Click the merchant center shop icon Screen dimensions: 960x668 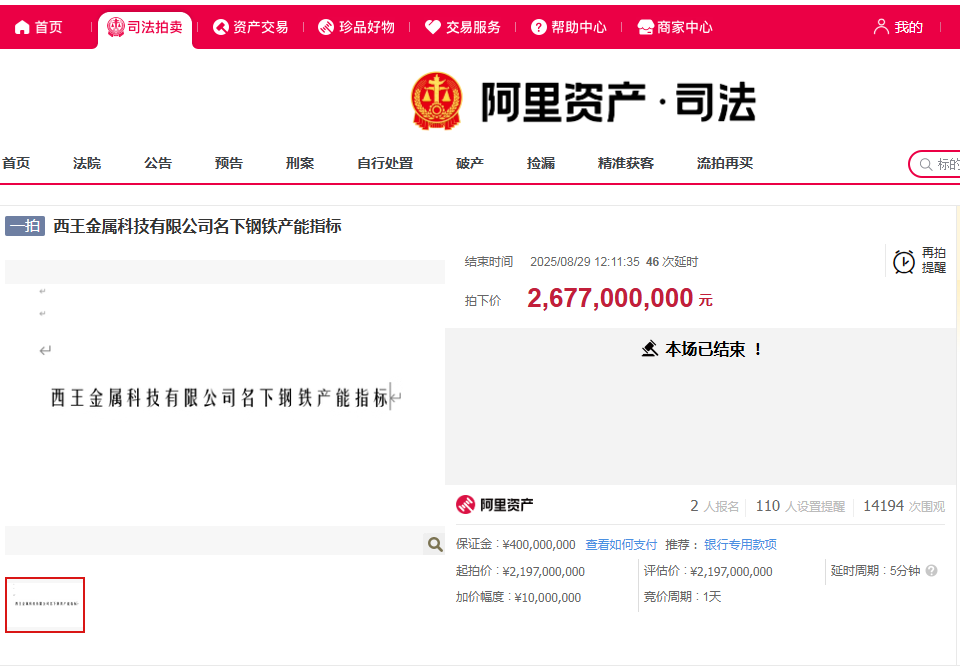pos(645,27)
